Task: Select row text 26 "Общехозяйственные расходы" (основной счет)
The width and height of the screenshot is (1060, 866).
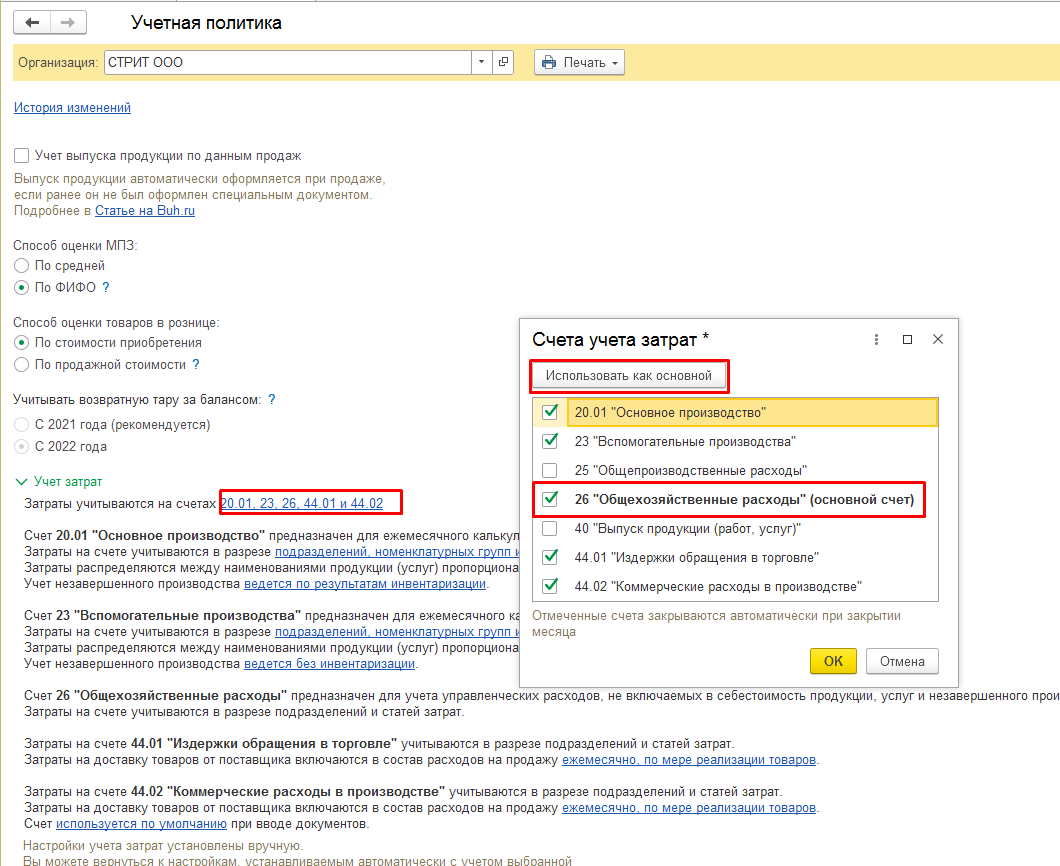Action: [744, 500]
